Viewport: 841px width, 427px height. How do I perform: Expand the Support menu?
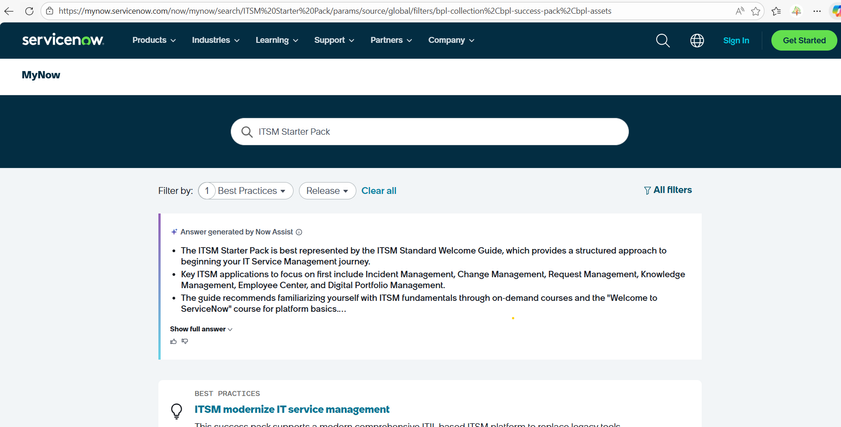coord(334,40)
